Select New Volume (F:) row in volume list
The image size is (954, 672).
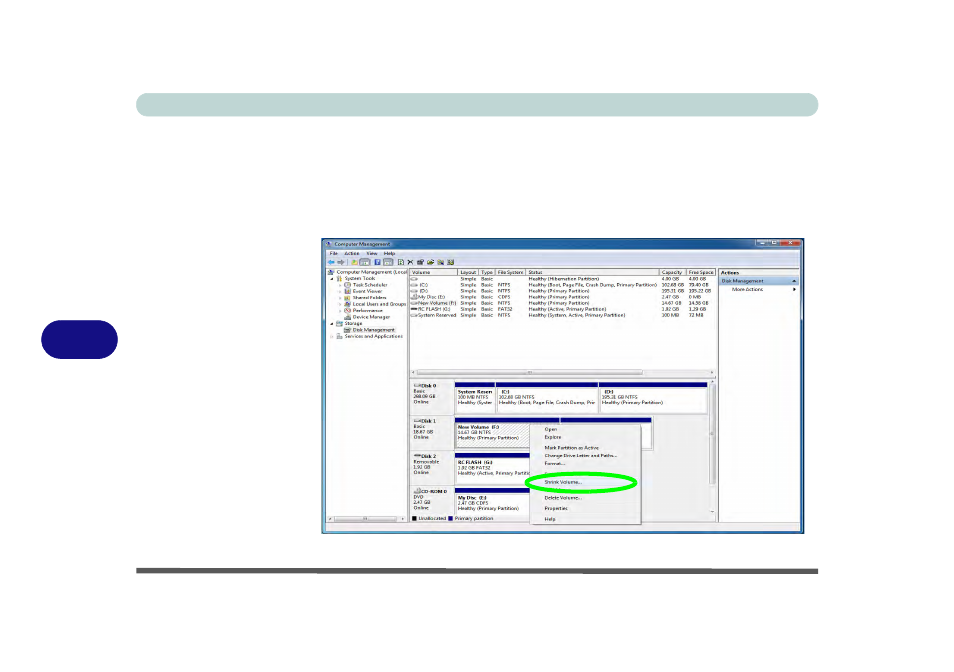[562, 303]
